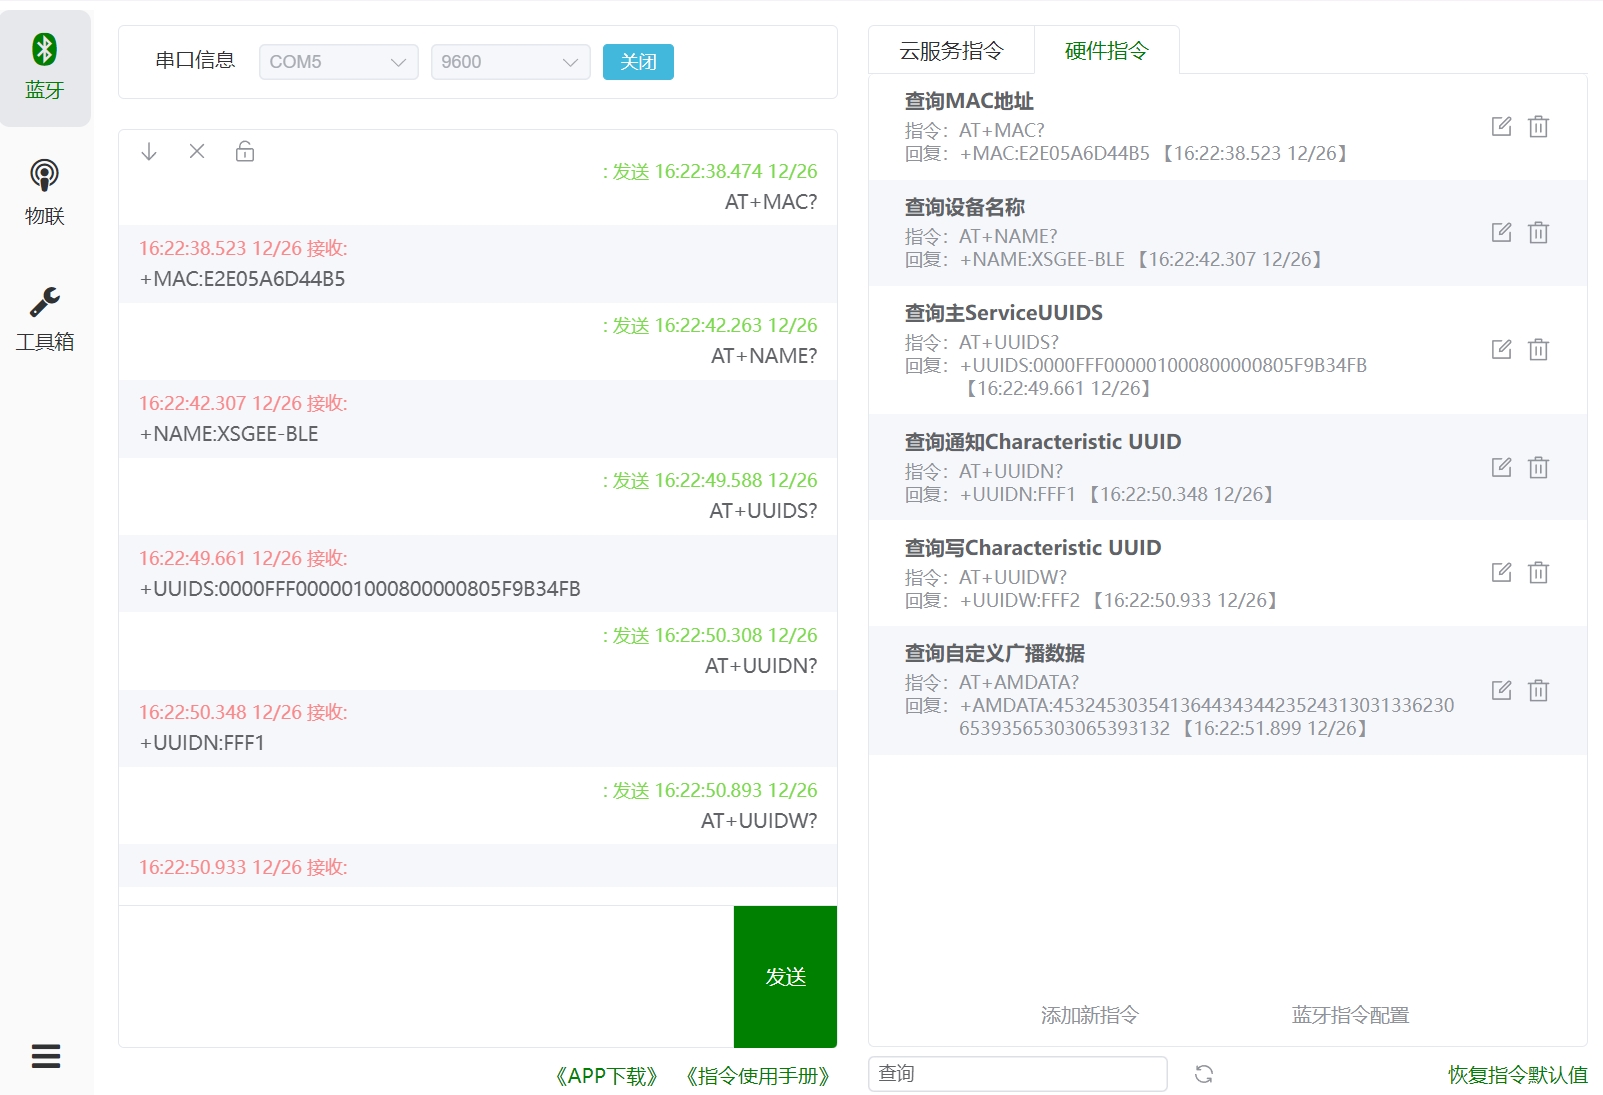The height and width of the screenshot is (1095, 1603).
Task: Open the 《指令使用手册》 link
Action: pos(758,1076)
